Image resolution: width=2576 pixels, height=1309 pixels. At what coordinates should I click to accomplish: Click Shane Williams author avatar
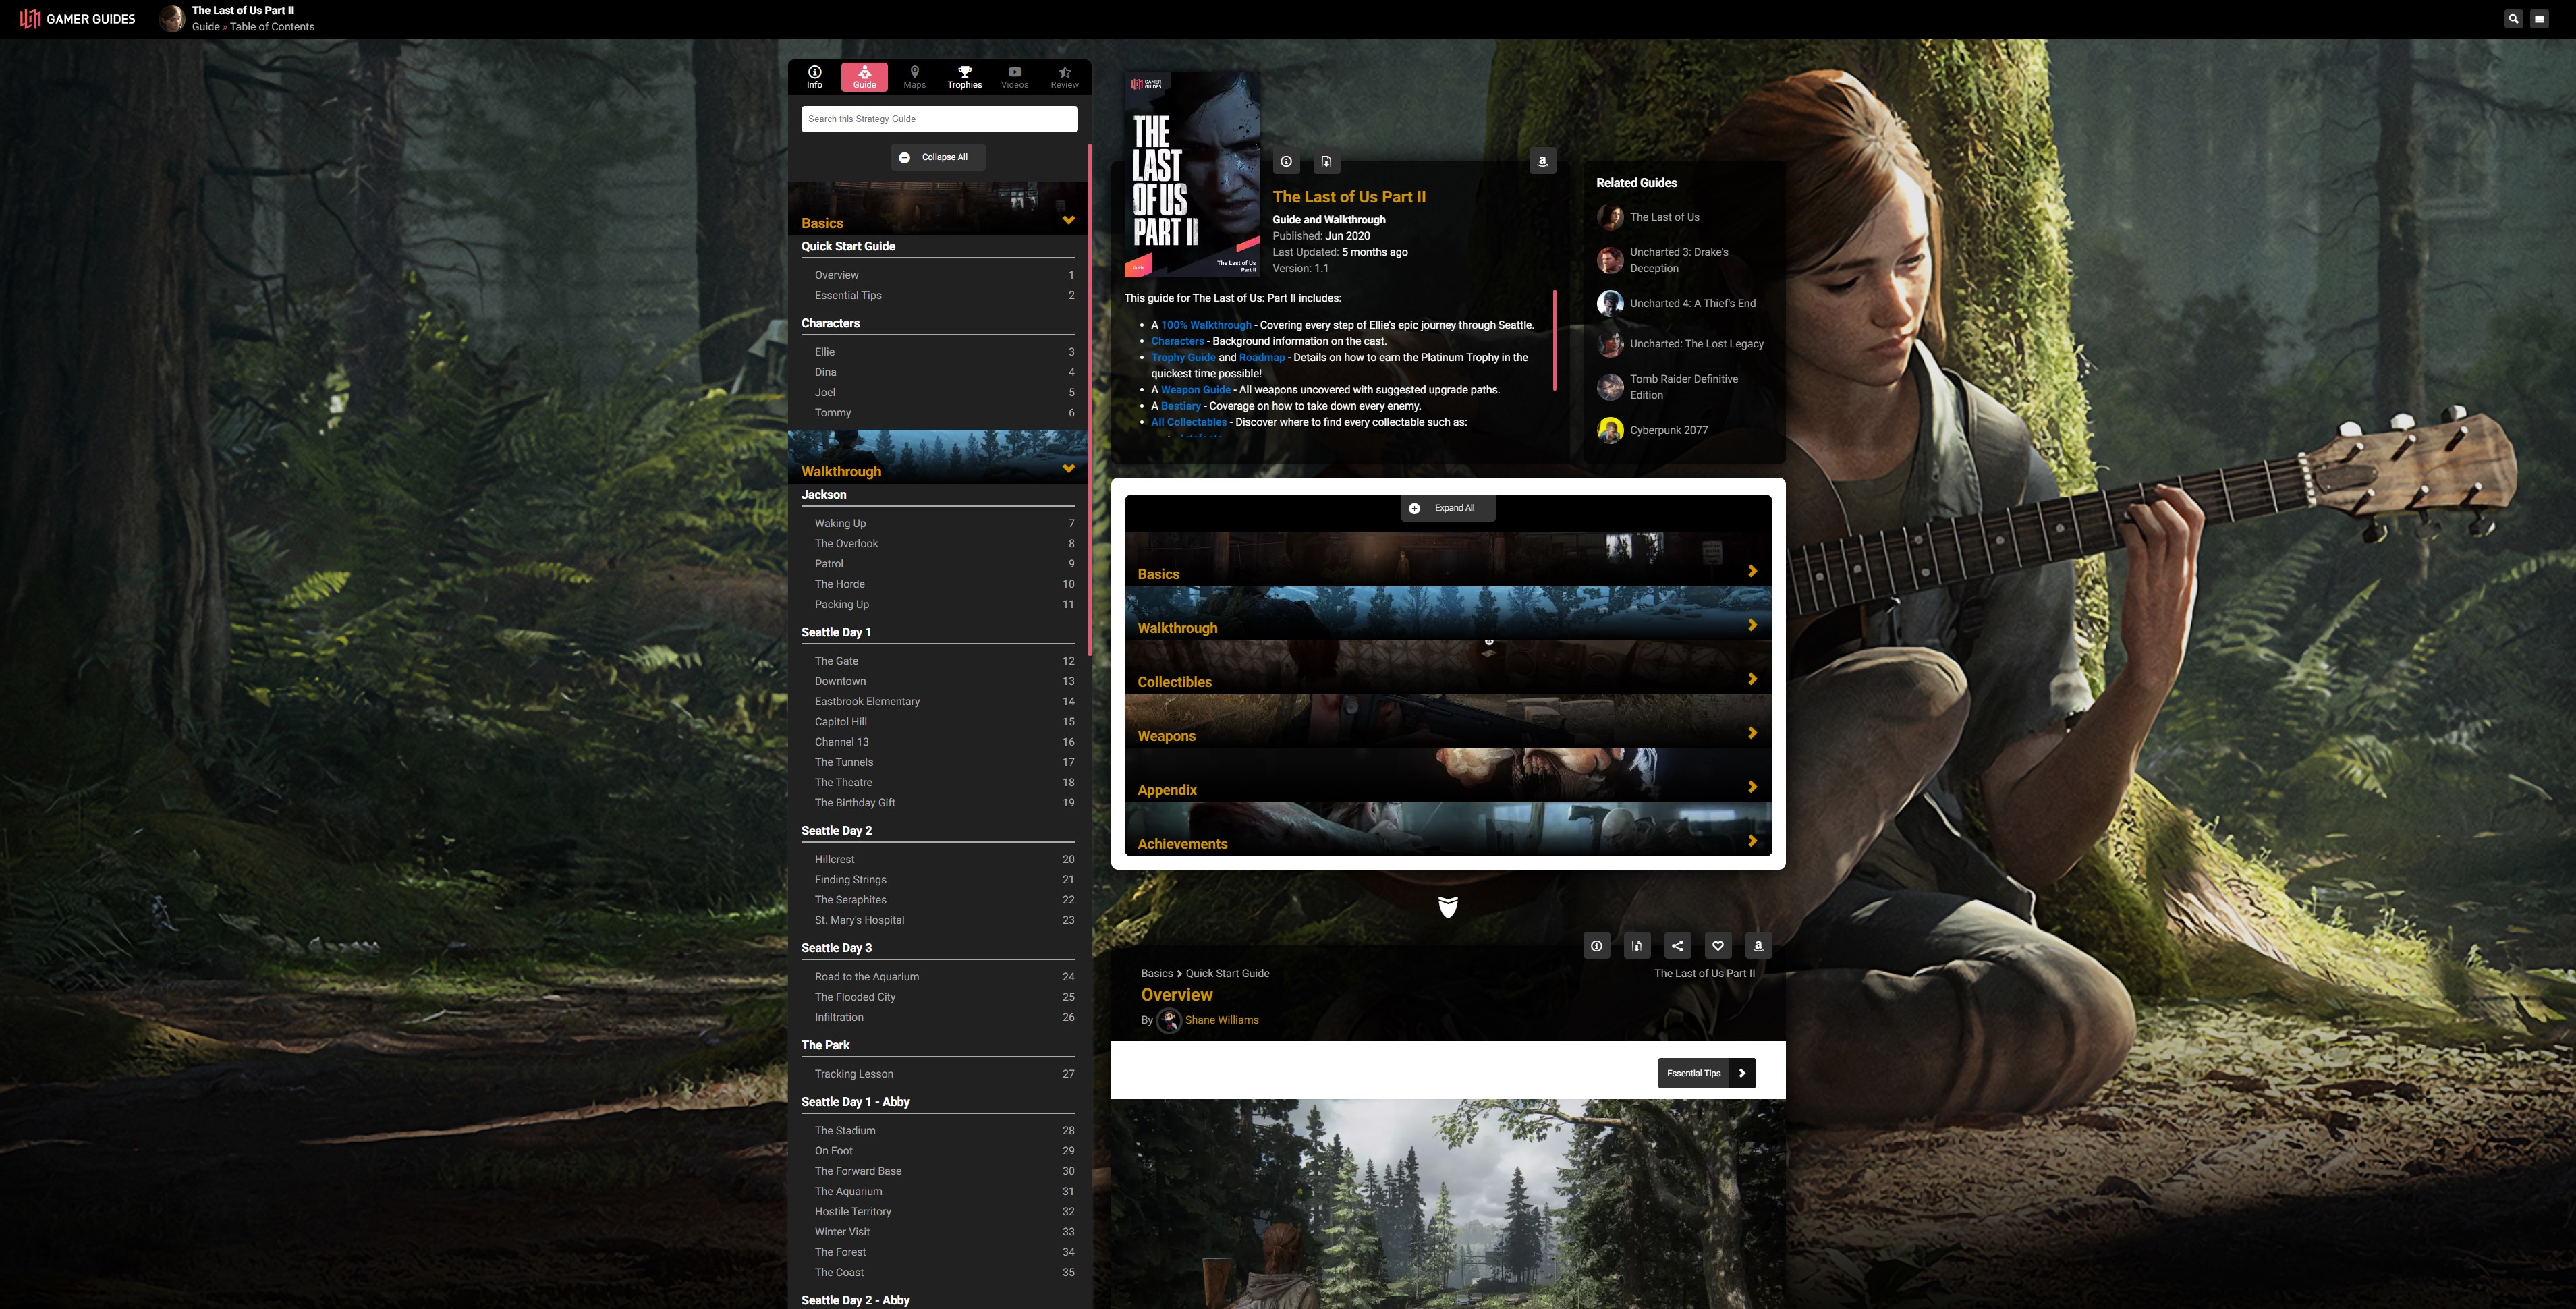coord(1169,1020)
